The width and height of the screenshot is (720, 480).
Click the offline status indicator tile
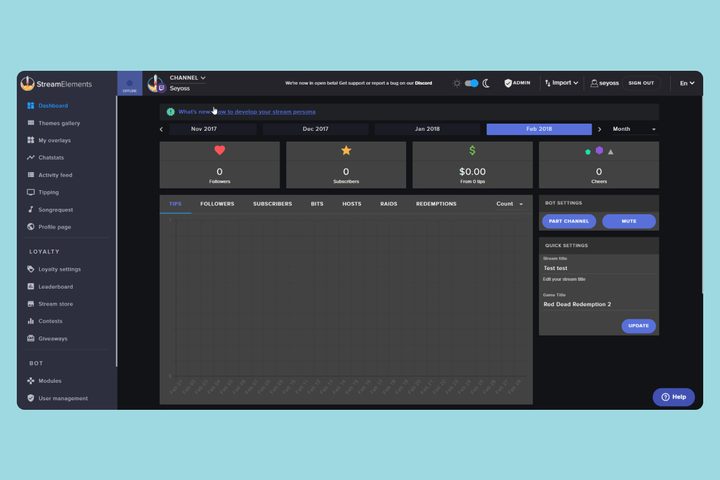[x=129, y=84]
